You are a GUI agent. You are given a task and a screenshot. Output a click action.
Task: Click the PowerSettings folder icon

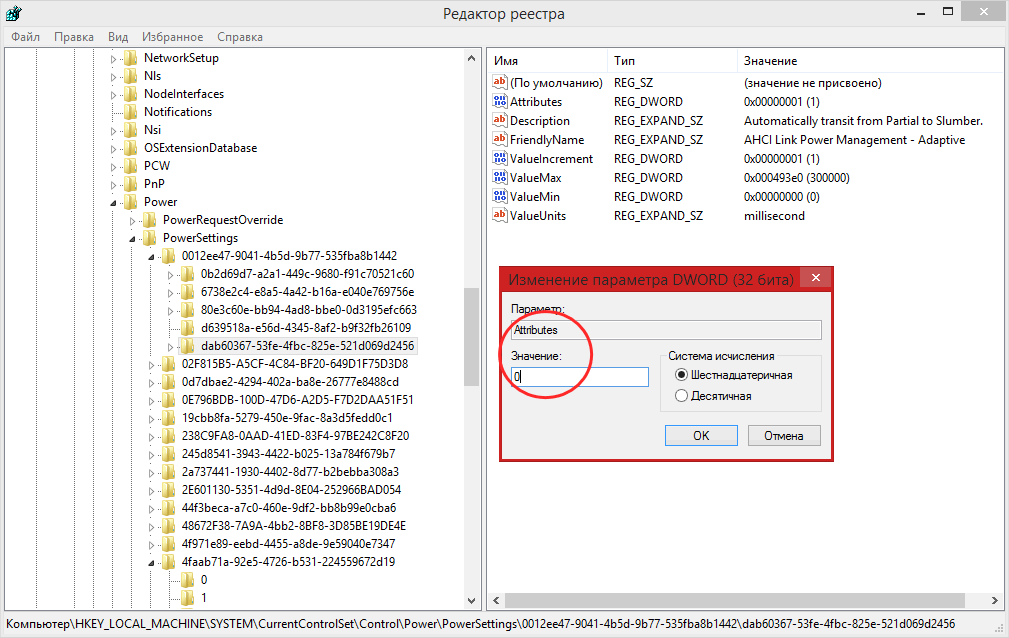pos(150,238)
